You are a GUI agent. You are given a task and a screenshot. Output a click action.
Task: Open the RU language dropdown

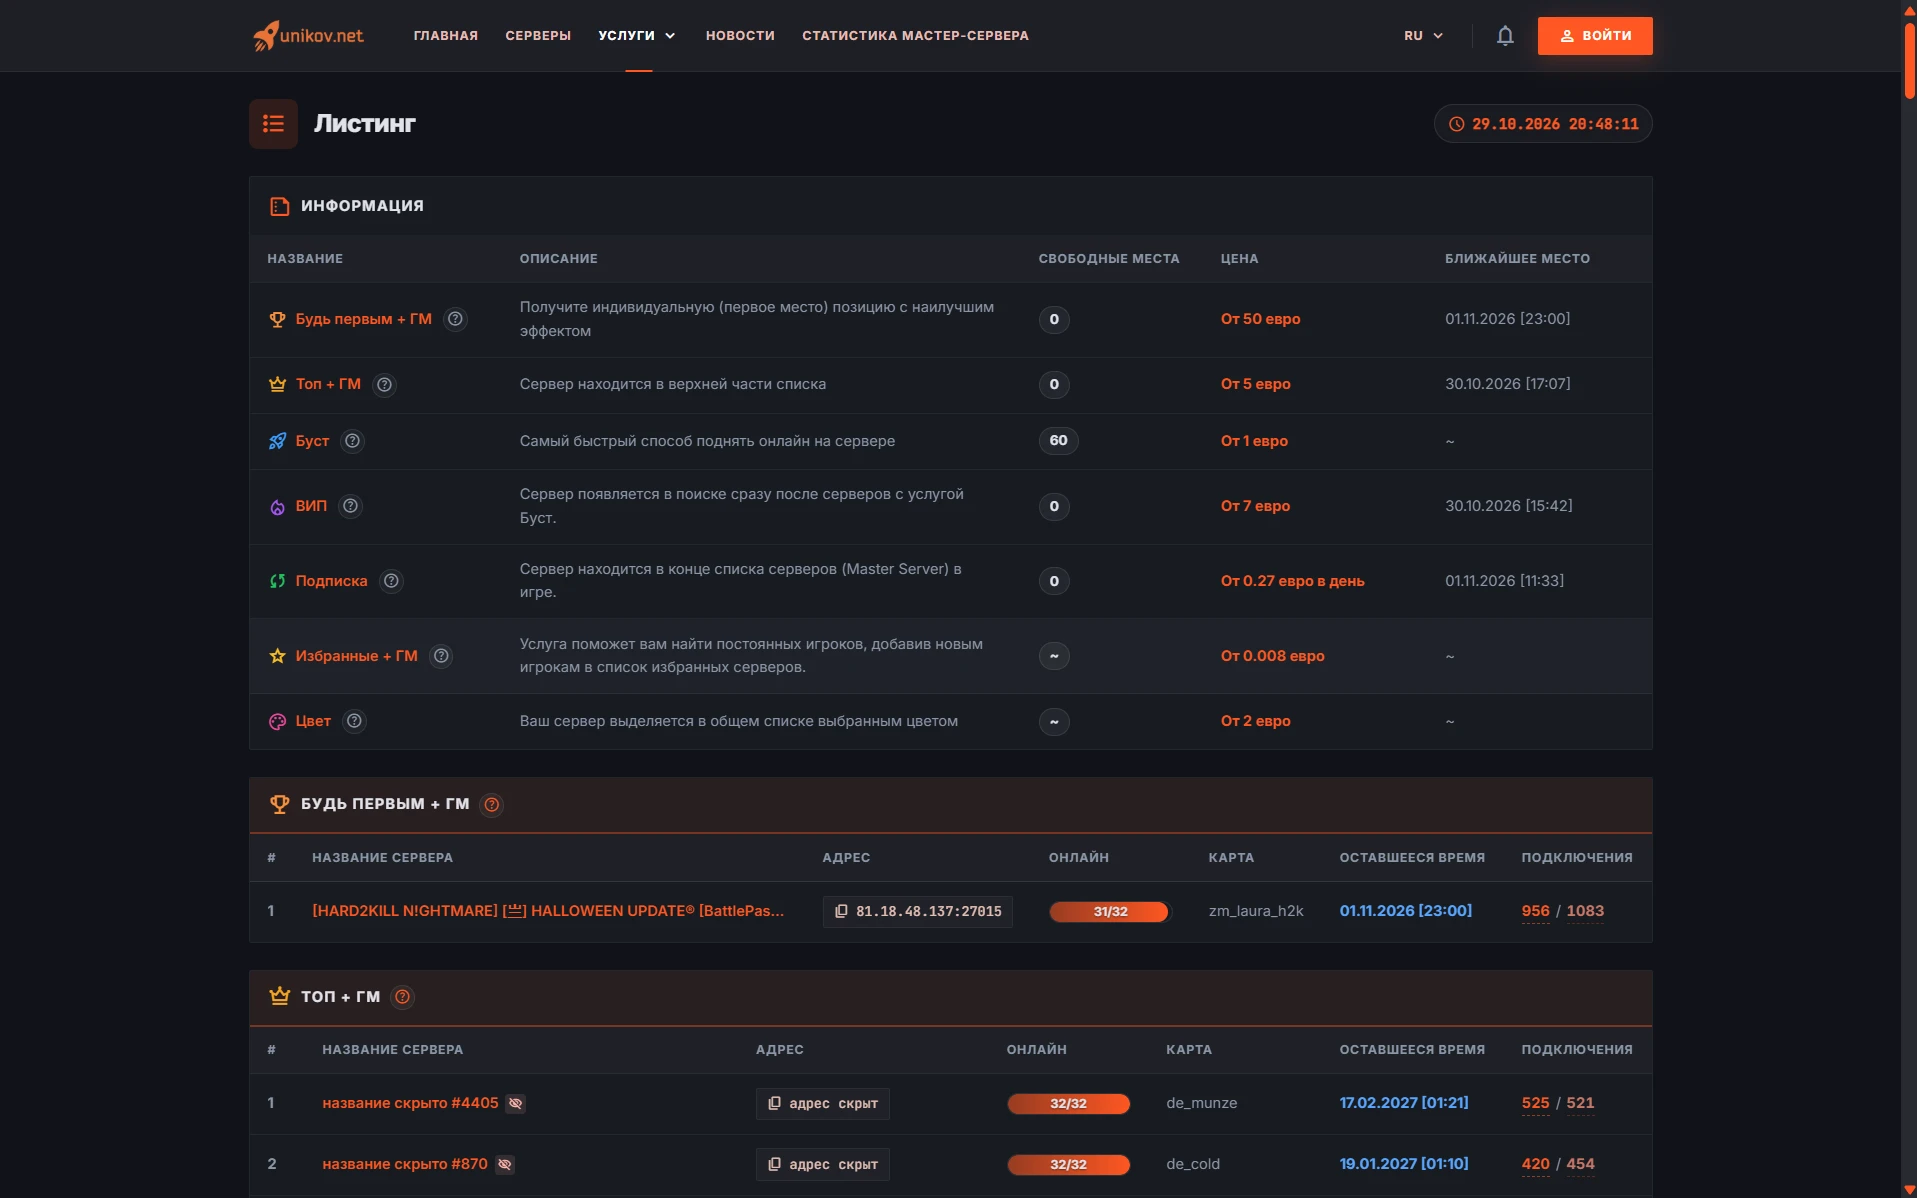coord(1423,36)
